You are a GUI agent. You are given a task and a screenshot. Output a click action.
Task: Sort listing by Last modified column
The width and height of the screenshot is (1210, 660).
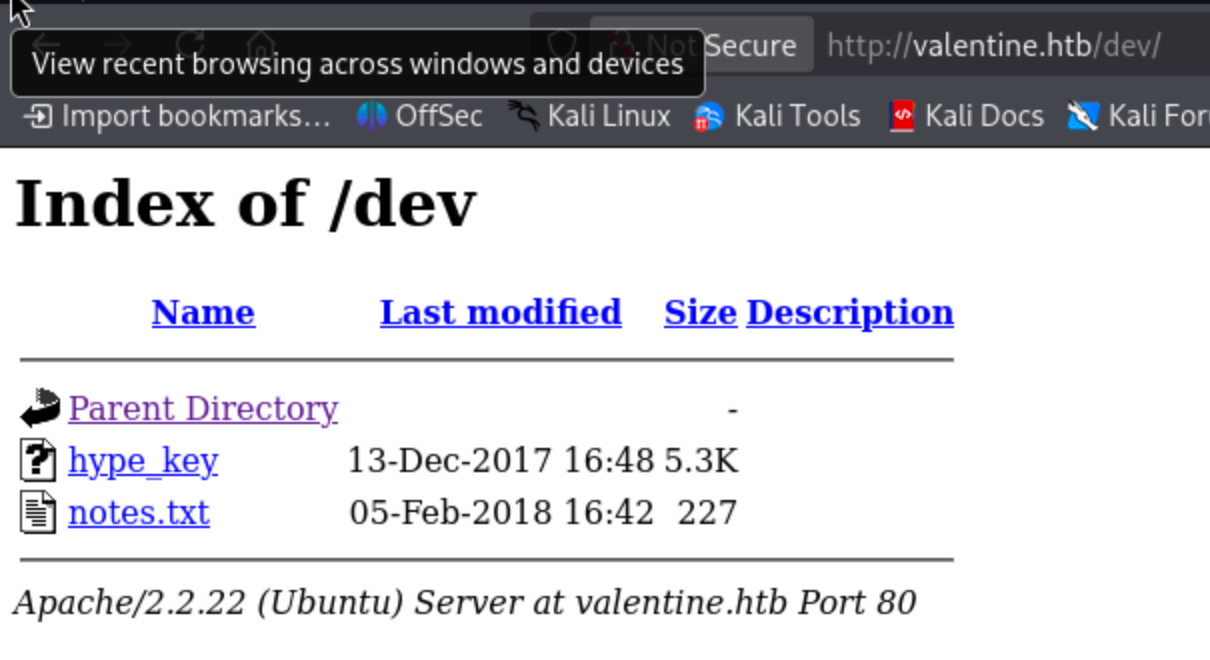tap(500, 312)
